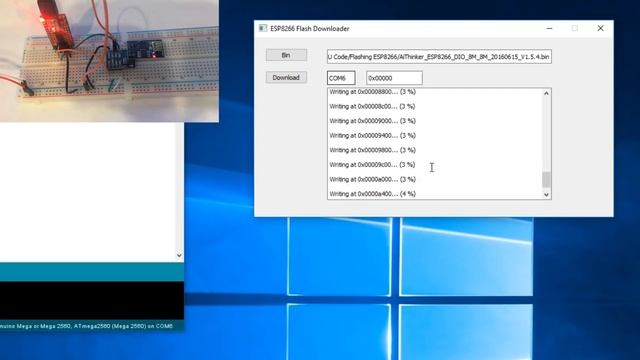The image size is (640, 360).
Task: Select log line 'Writing at 0x0000a400' (4 %)
Action: point(372,194)
